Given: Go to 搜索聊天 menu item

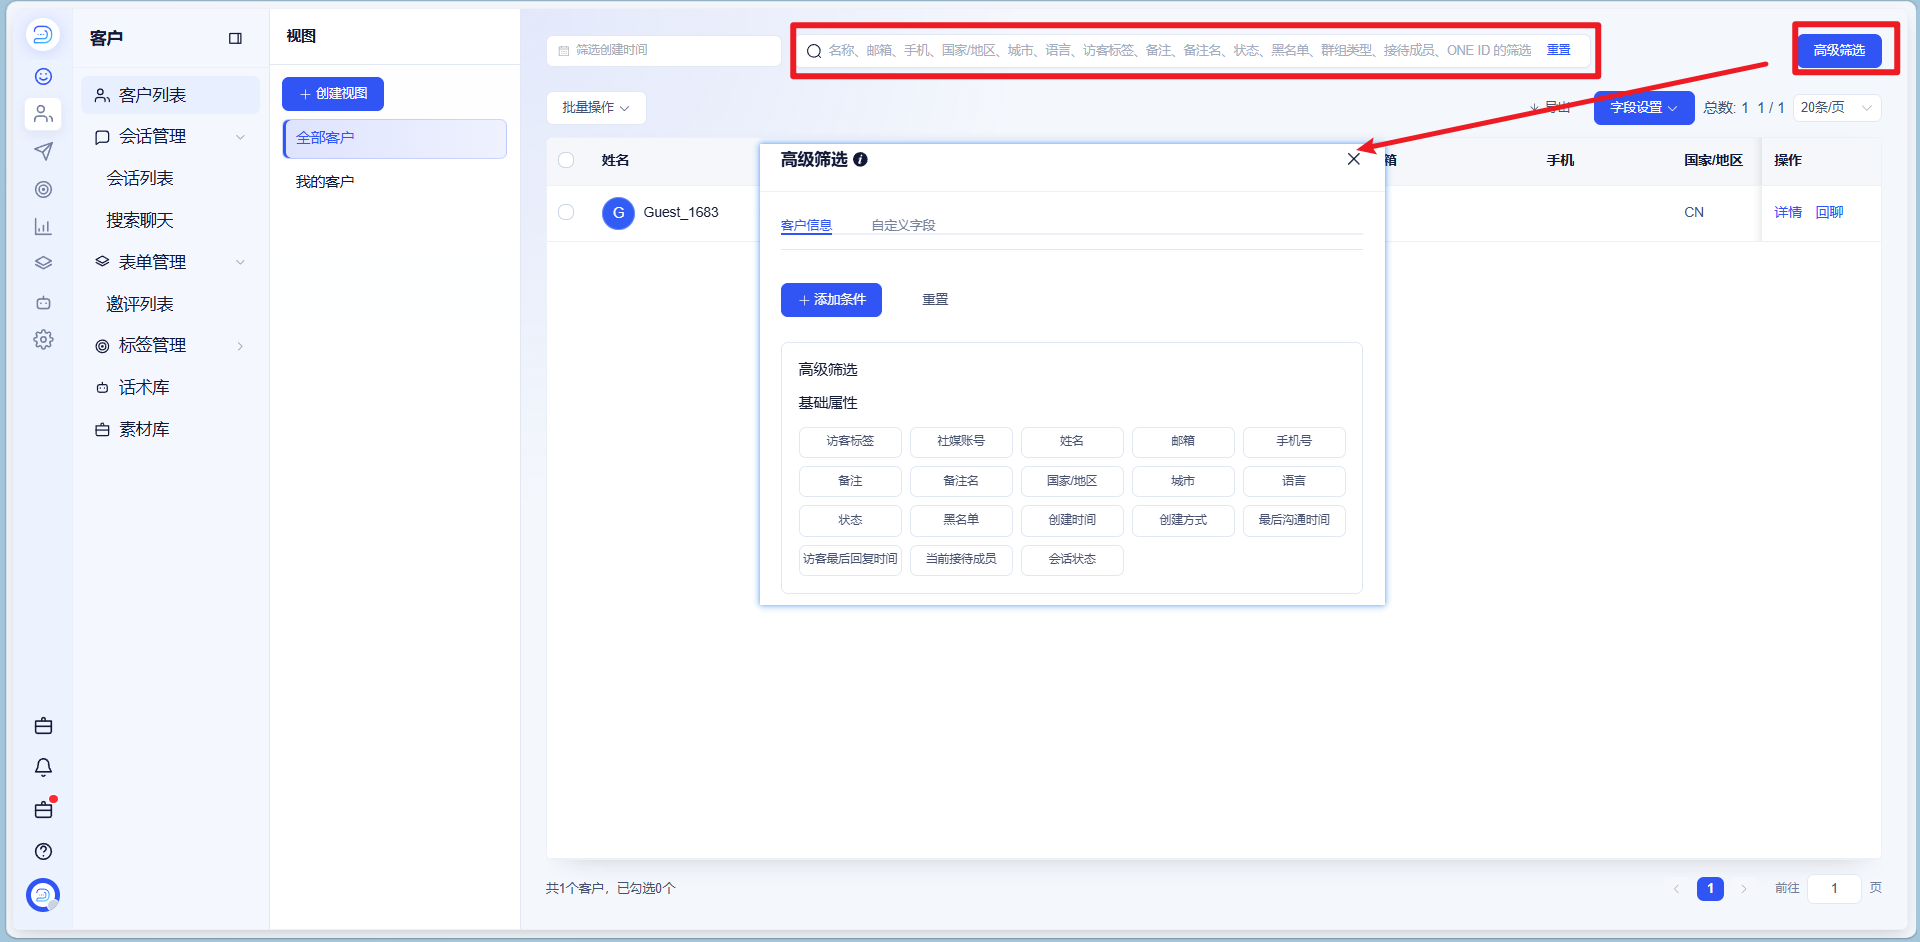Looking at the screenshot, I should (x=140, y=220).
